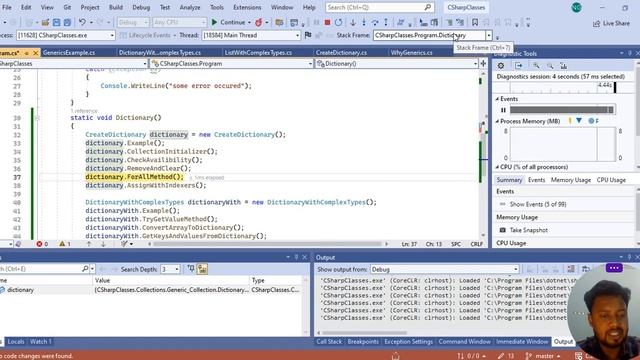Pause the Events track in Diagnostic Tools
This screenshot has height=360, width=640.
coord(503,110)
